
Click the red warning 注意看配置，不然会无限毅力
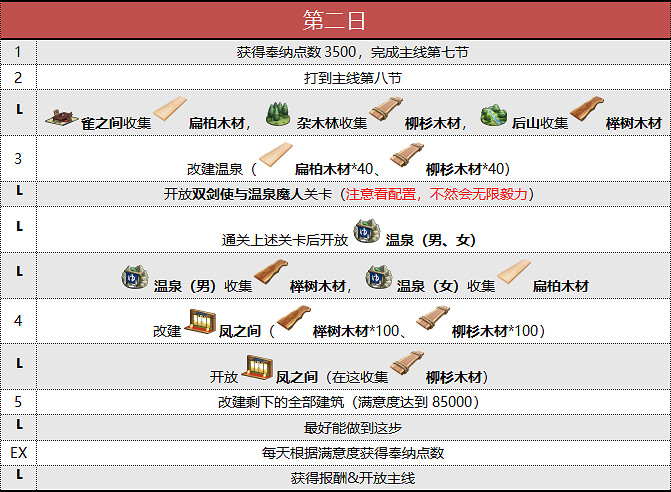pos(436,194)
